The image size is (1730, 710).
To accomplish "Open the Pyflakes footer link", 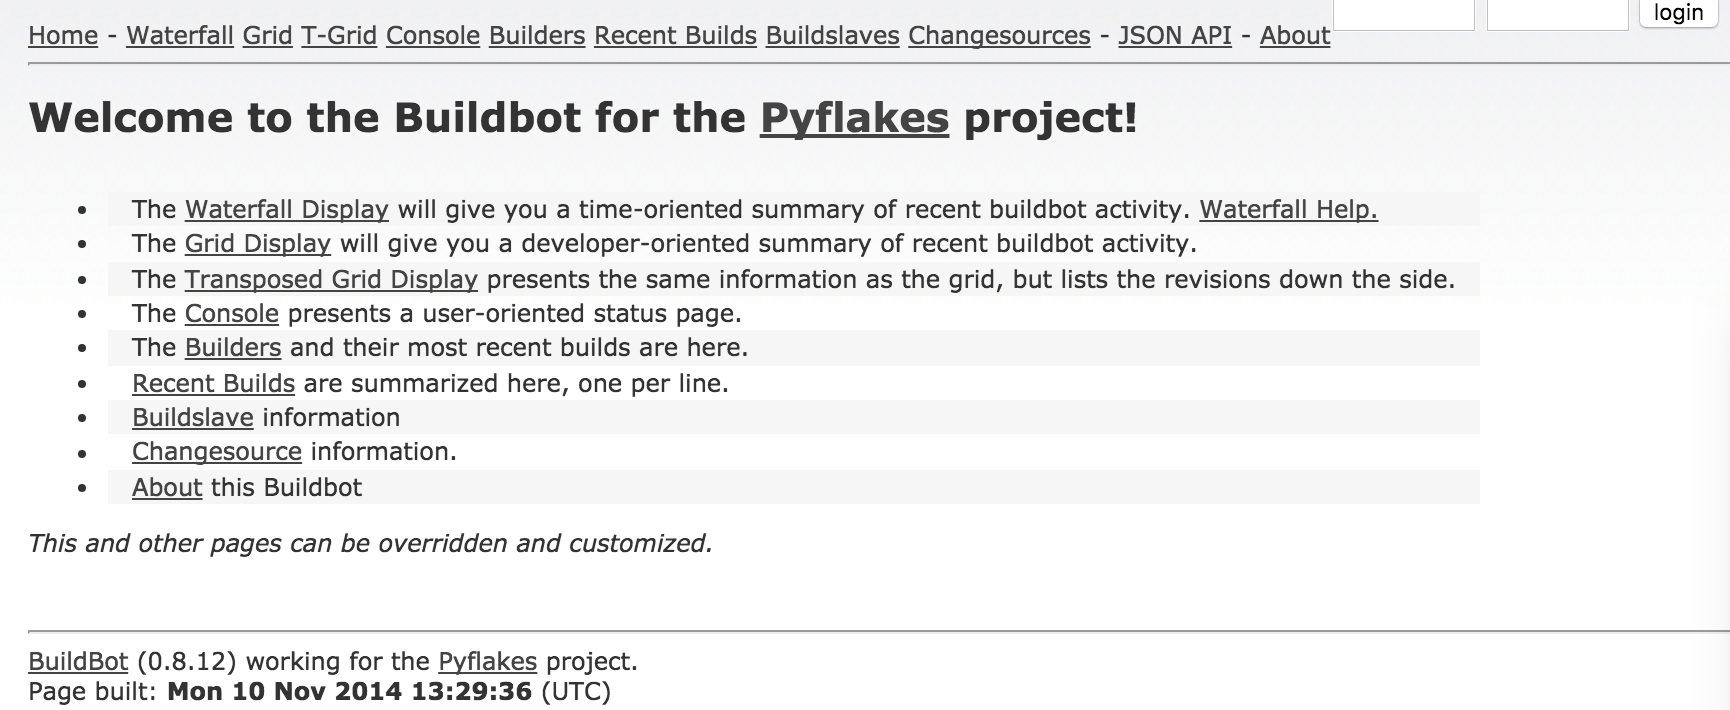I will [x=487, y=661].
